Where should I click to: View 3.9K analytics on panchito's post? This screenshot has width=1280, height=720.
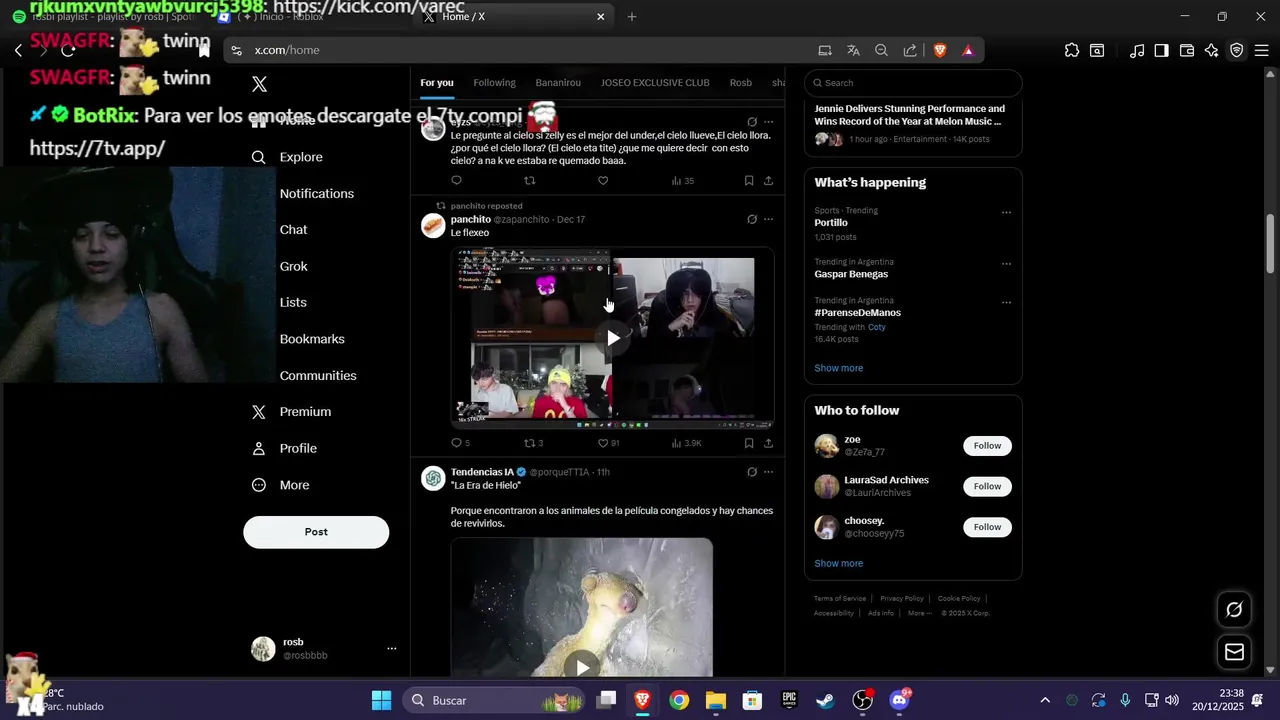686,443
